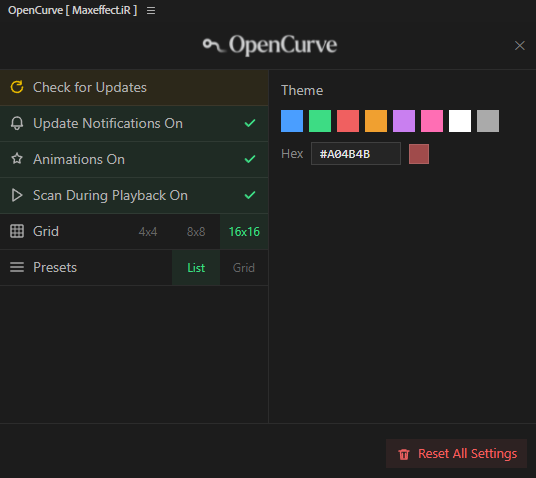Click the custom color preview swatch beside Hex

[x=419, y=154]
